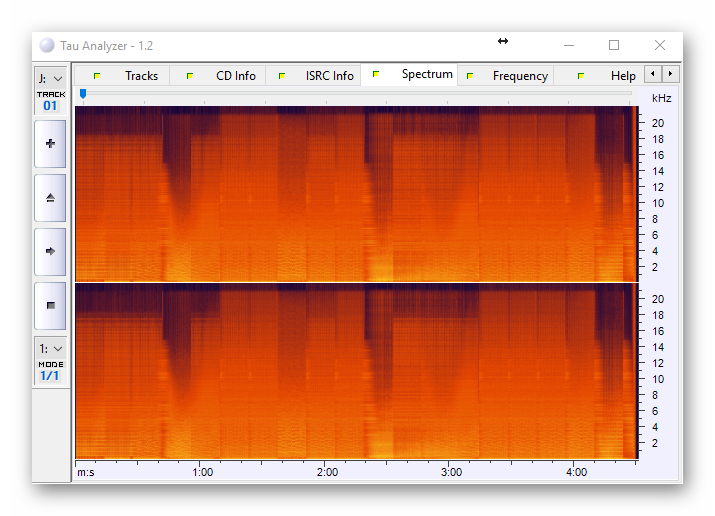715x516 pixels.
Task: Click the play arrow button
Action: 50,252
